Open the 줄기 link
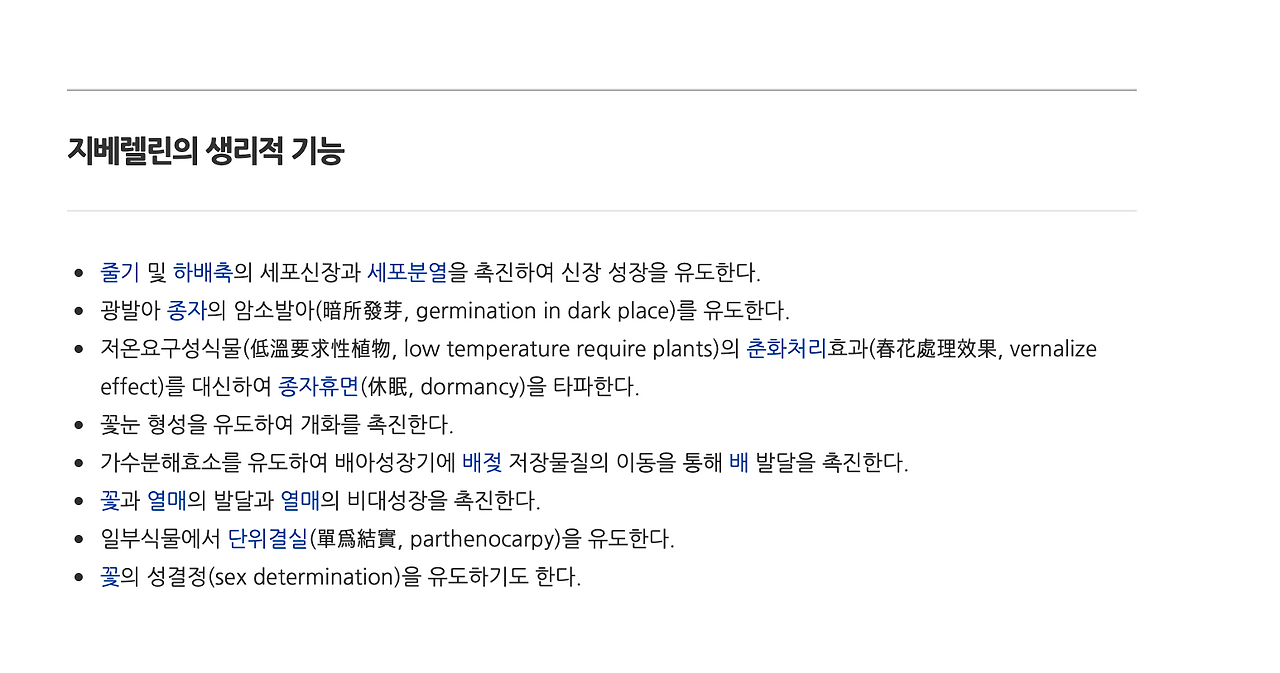This screenshot has height=673, width=1280. pos(120,272)
